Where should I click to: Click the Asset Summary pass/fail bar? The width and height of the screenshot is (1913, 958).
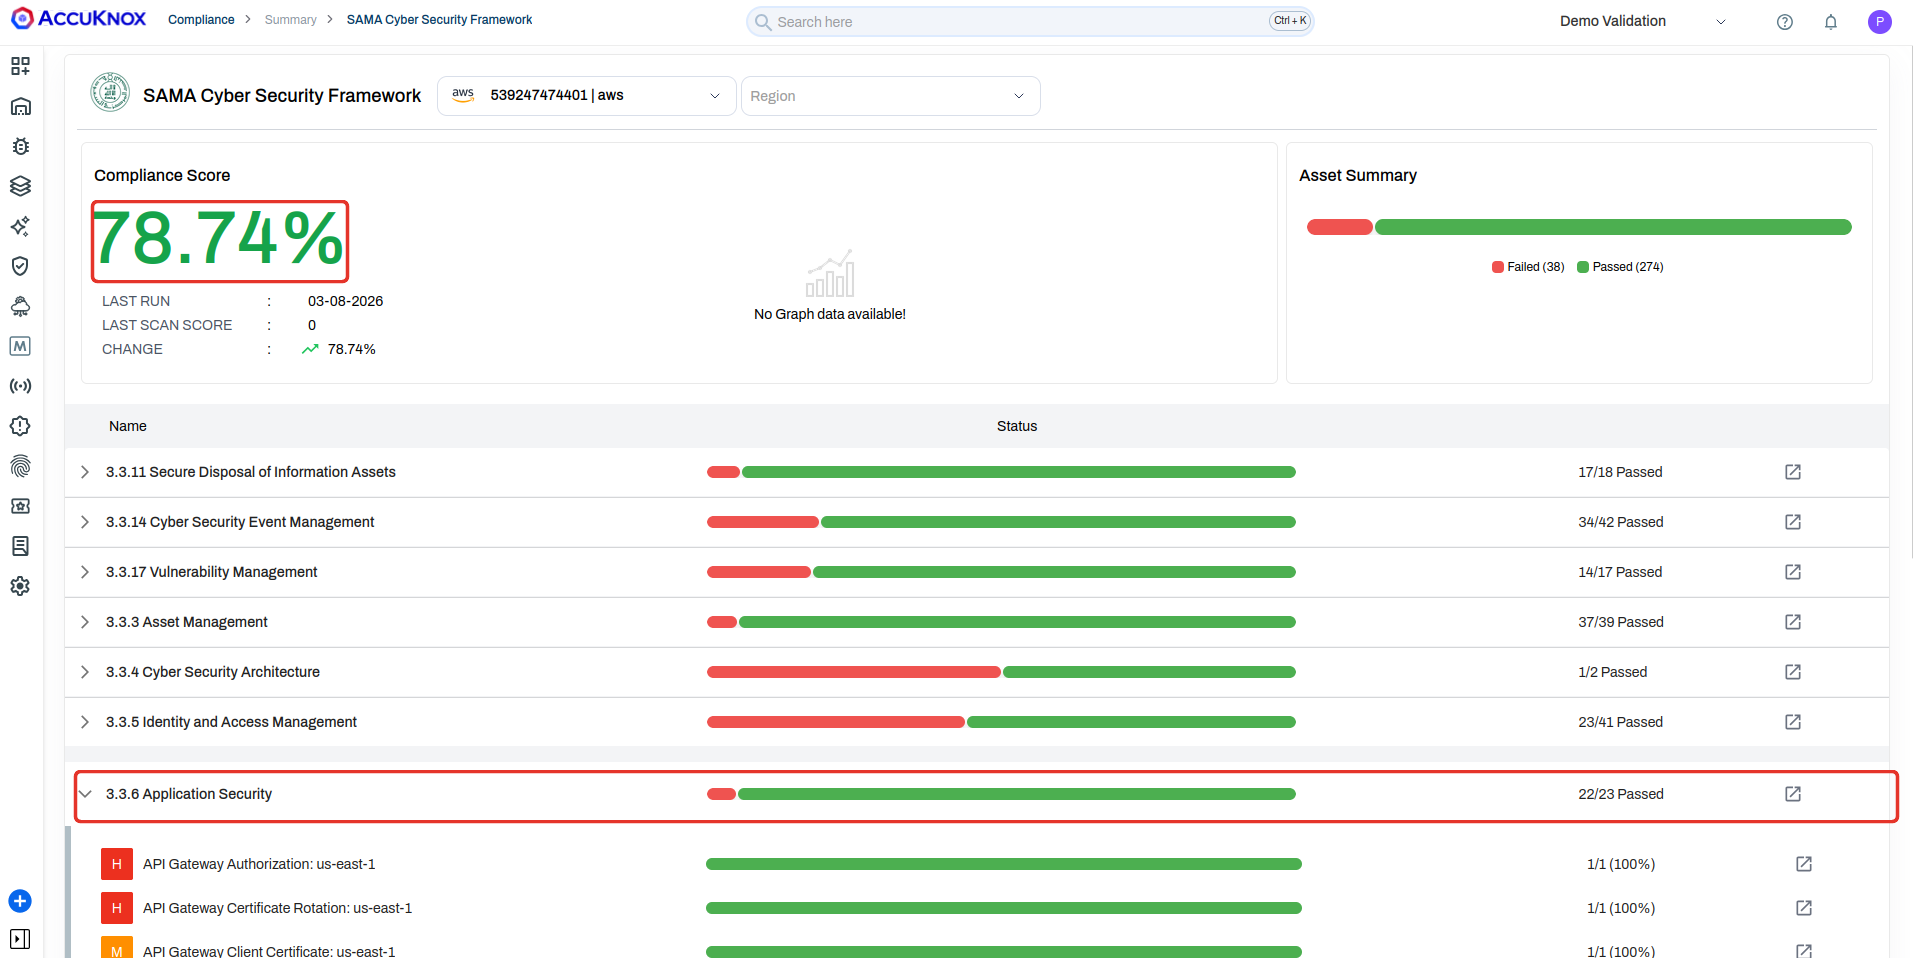[x=1579, y=227]
